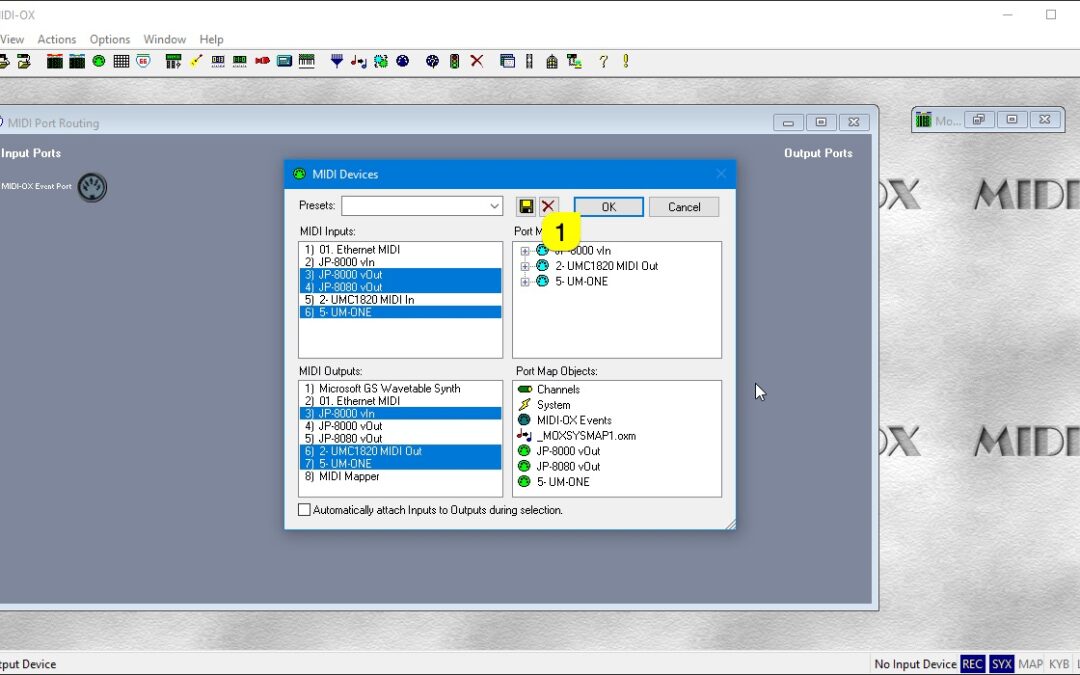1080x675 pixels.
Task: Expand the 2- UMC1820 MIDI Out node
Action: point(525,266)
